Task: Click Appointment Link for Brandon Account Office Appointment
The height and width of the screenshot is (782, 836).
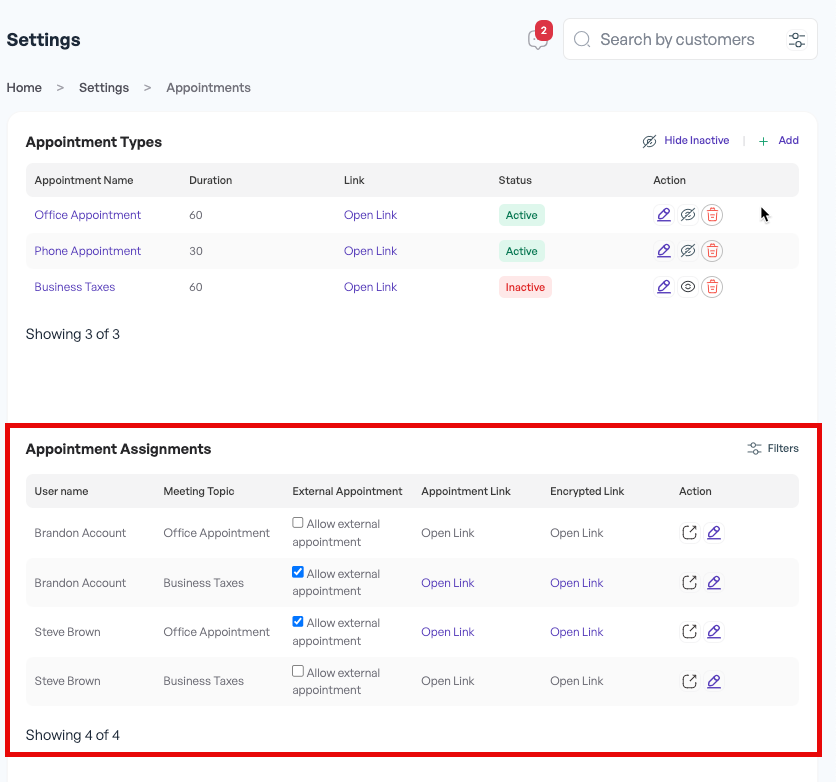Action: (x=448, y=533)
